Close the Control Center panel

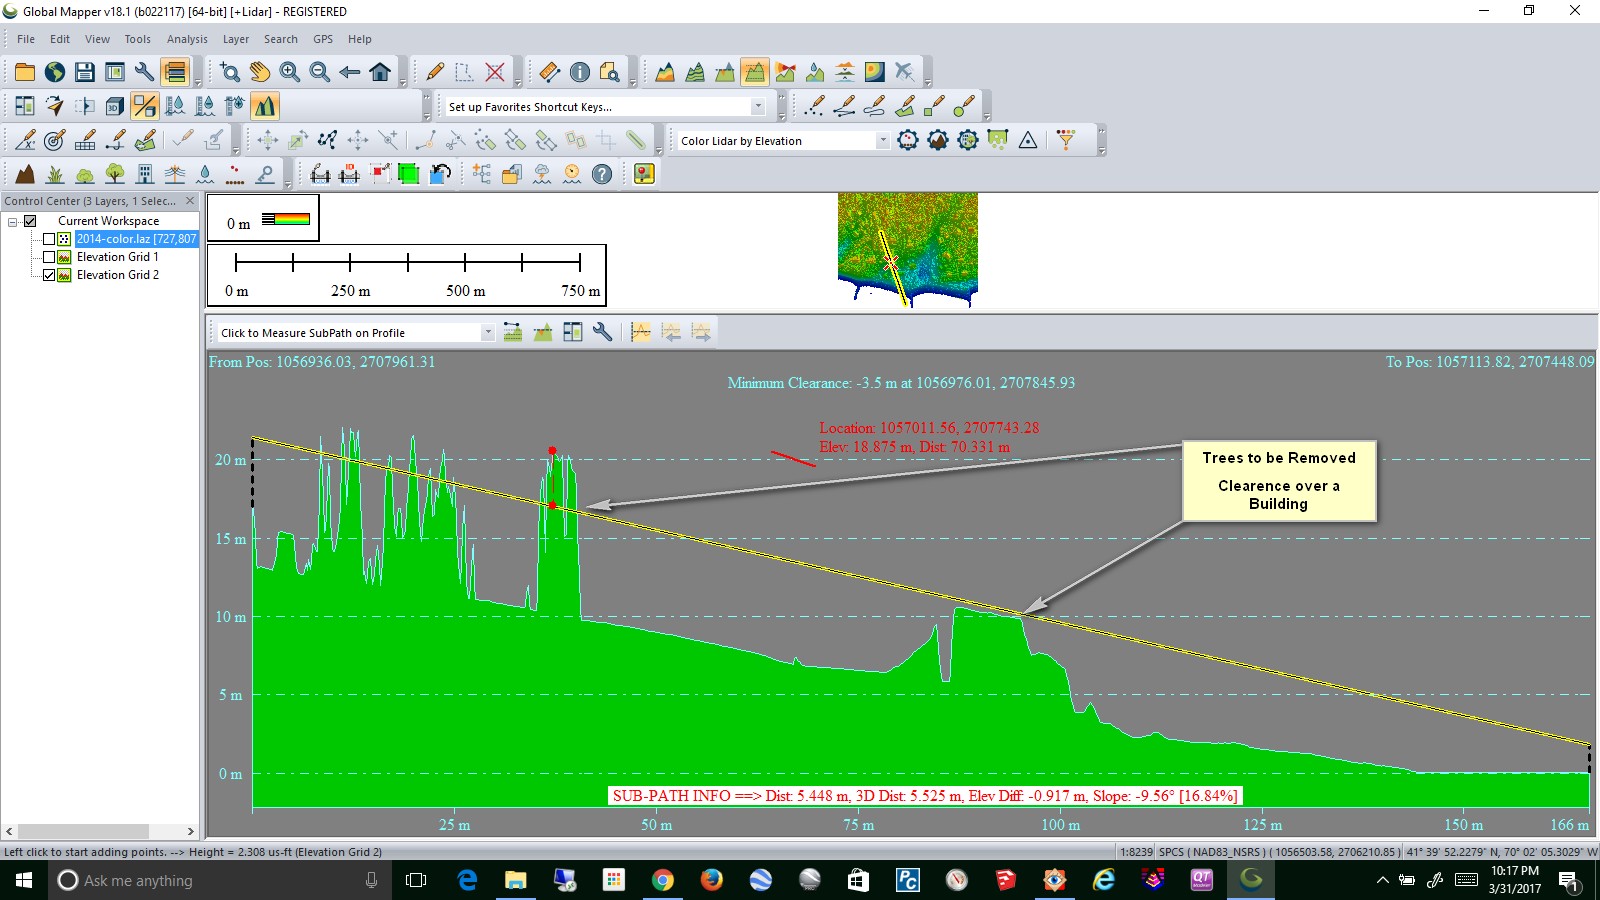pos(190,201)
